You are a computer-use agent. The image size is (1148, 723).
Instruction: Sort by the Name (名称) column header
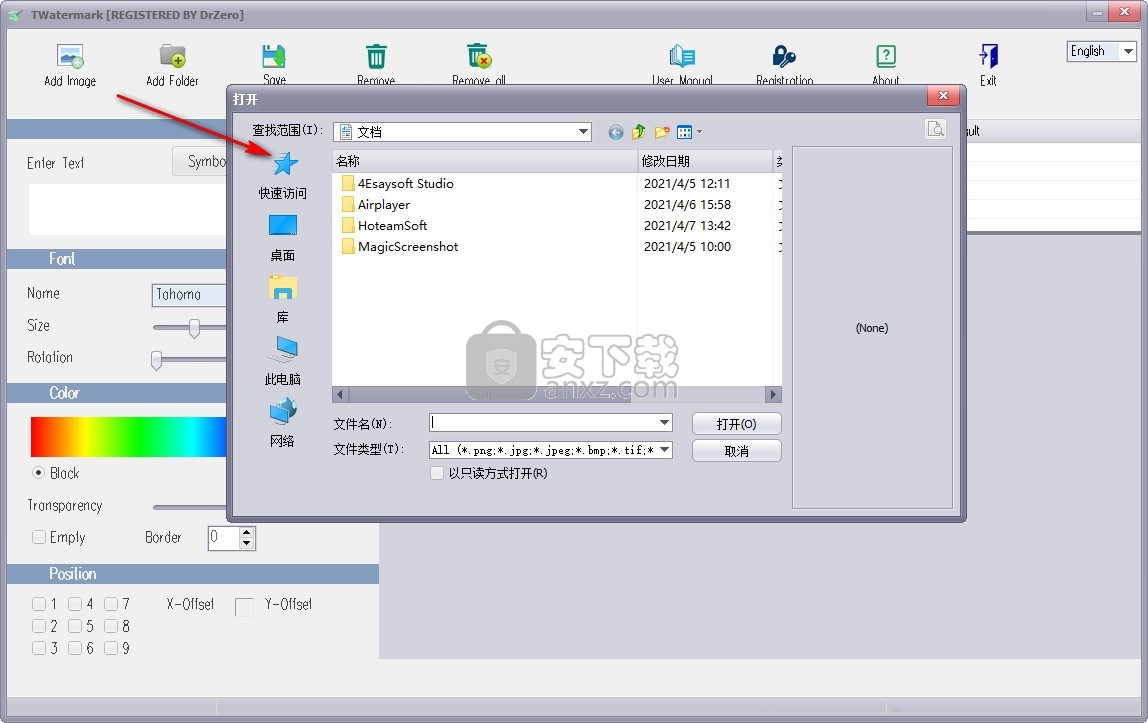click(x=485, y=161)
